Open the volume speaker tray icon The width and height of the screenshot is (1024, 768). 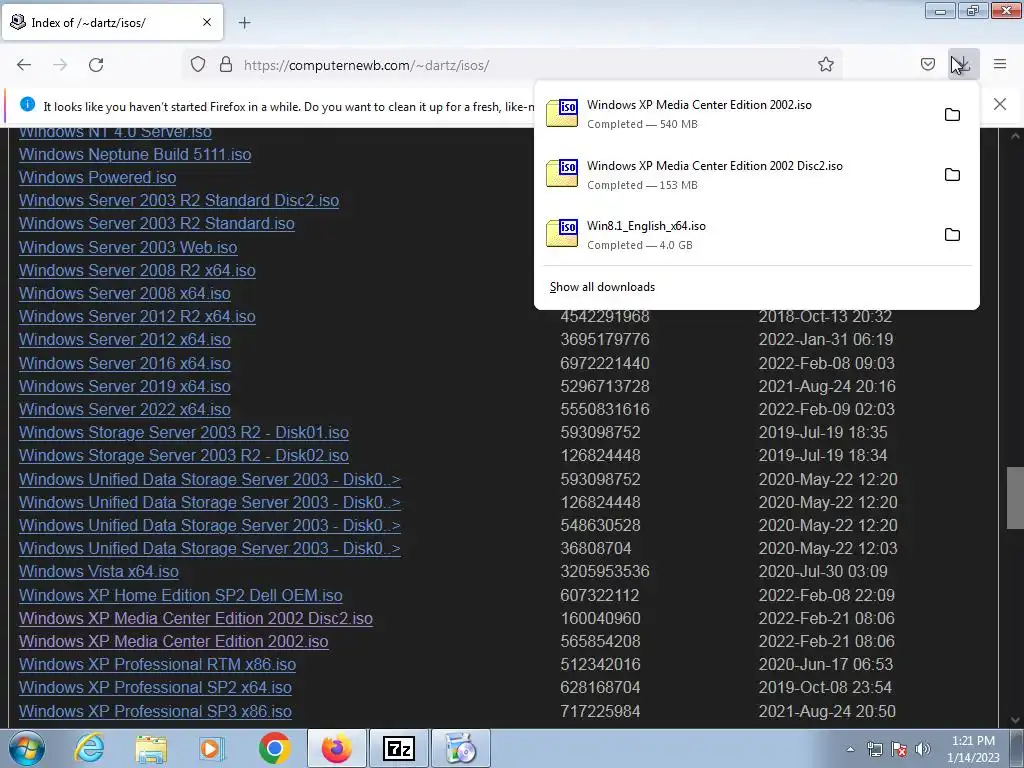[x=923, y=749]
